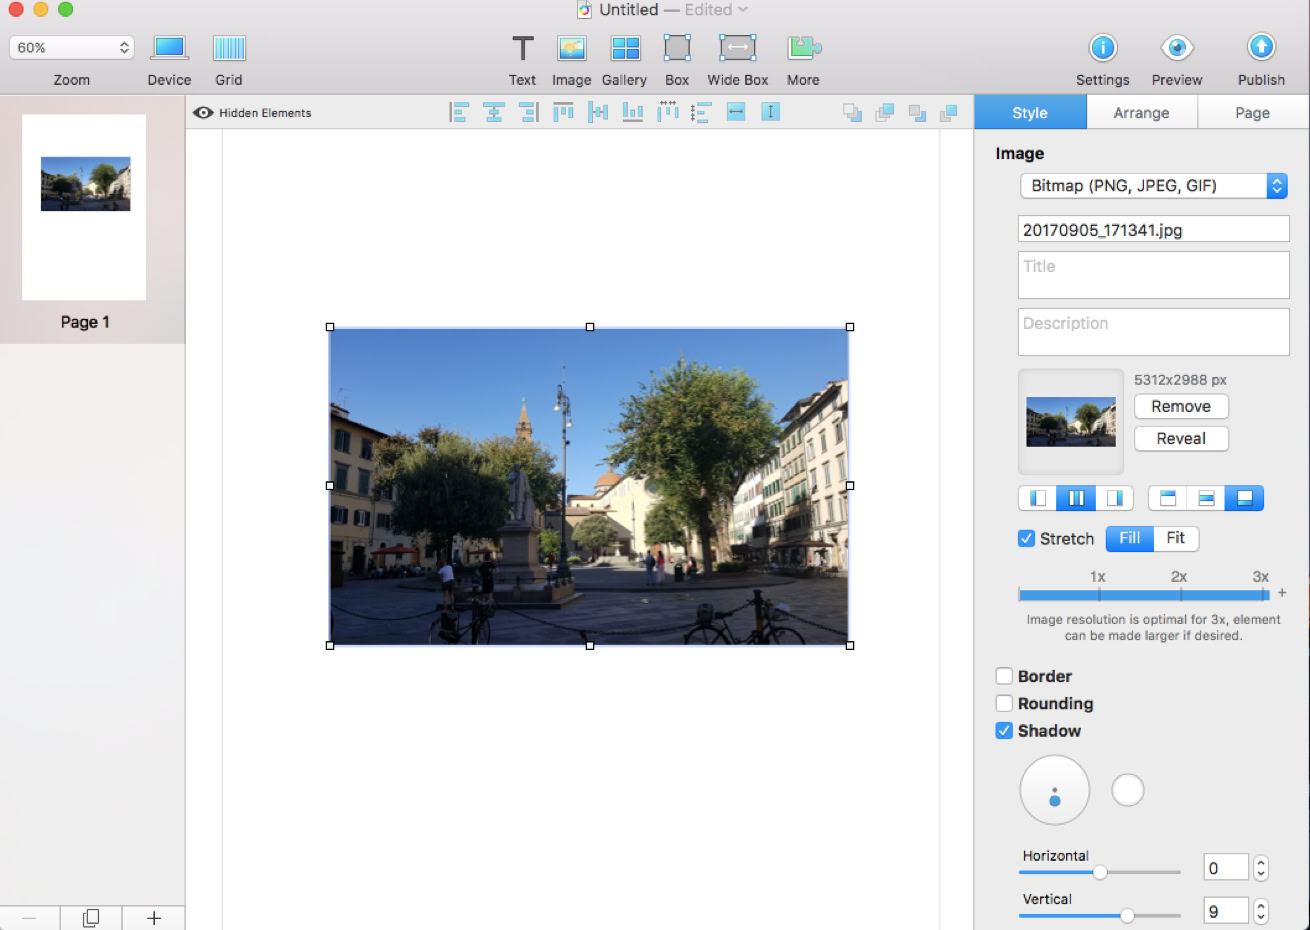Select the Fit stretch option
Viewport: 1310px width, 930px height.
click(x=1176, y=539)
